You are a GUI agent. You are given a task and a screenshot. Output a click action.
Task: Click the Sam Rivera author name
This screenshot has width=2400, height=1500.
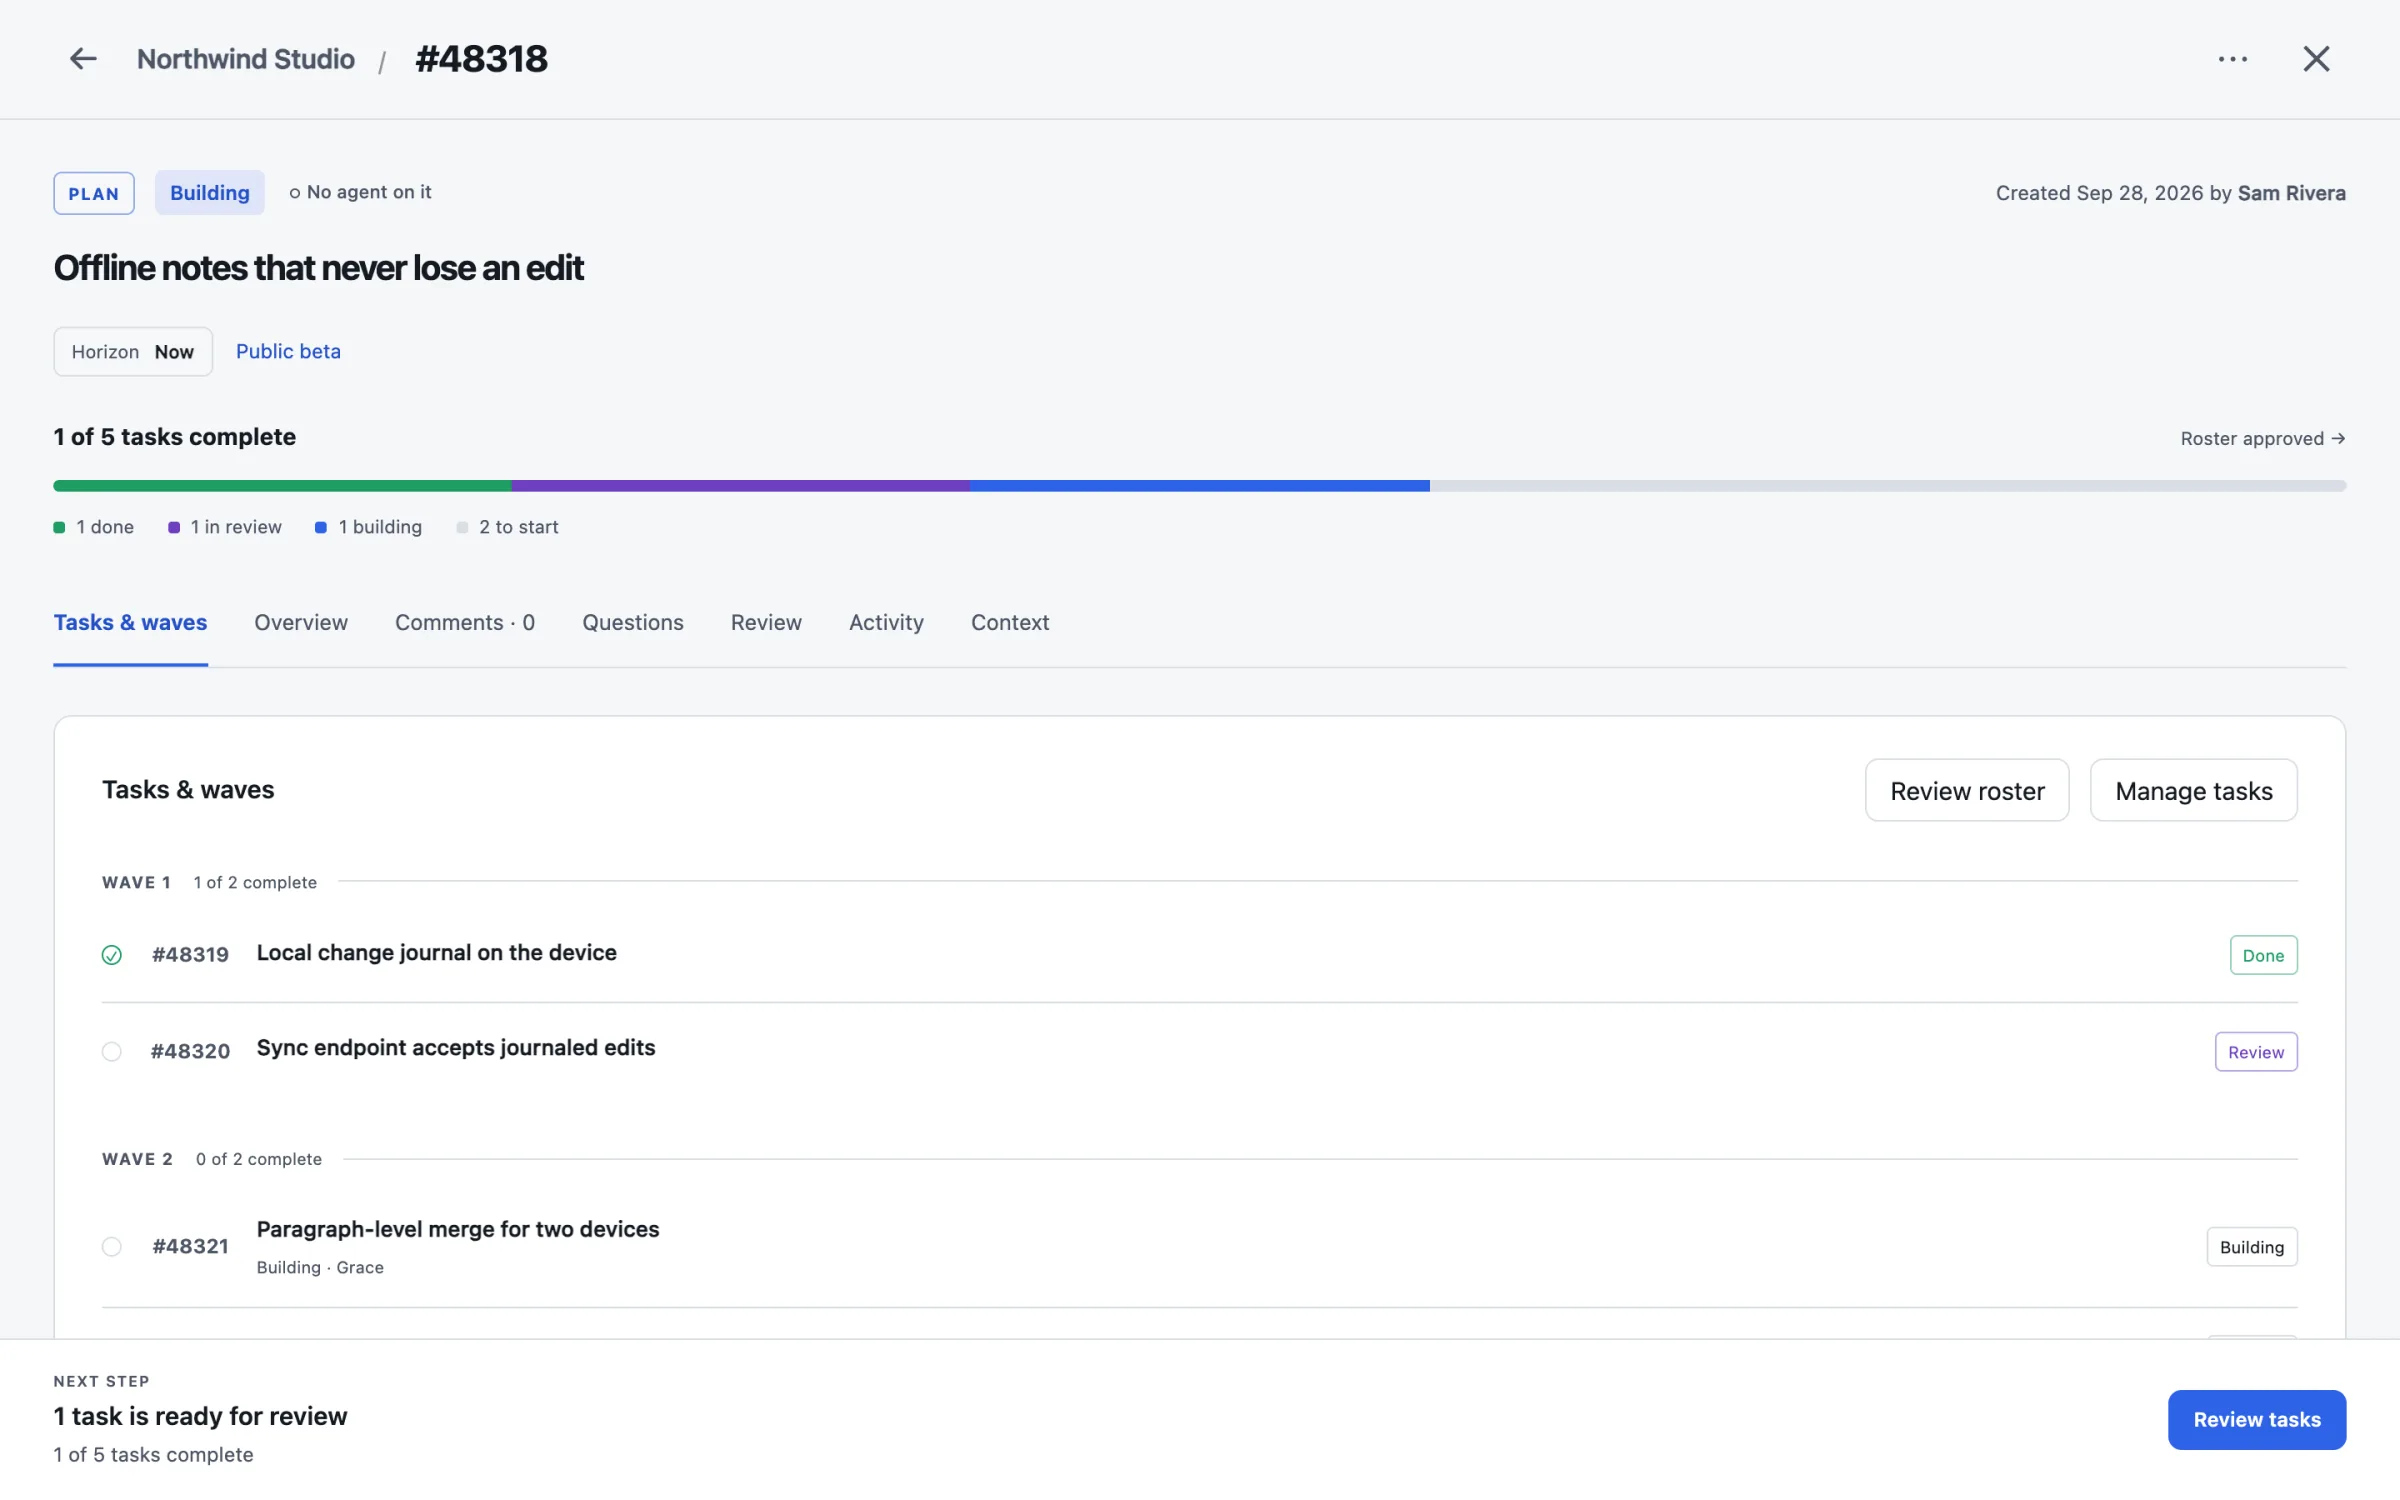tap(2291, 193)
